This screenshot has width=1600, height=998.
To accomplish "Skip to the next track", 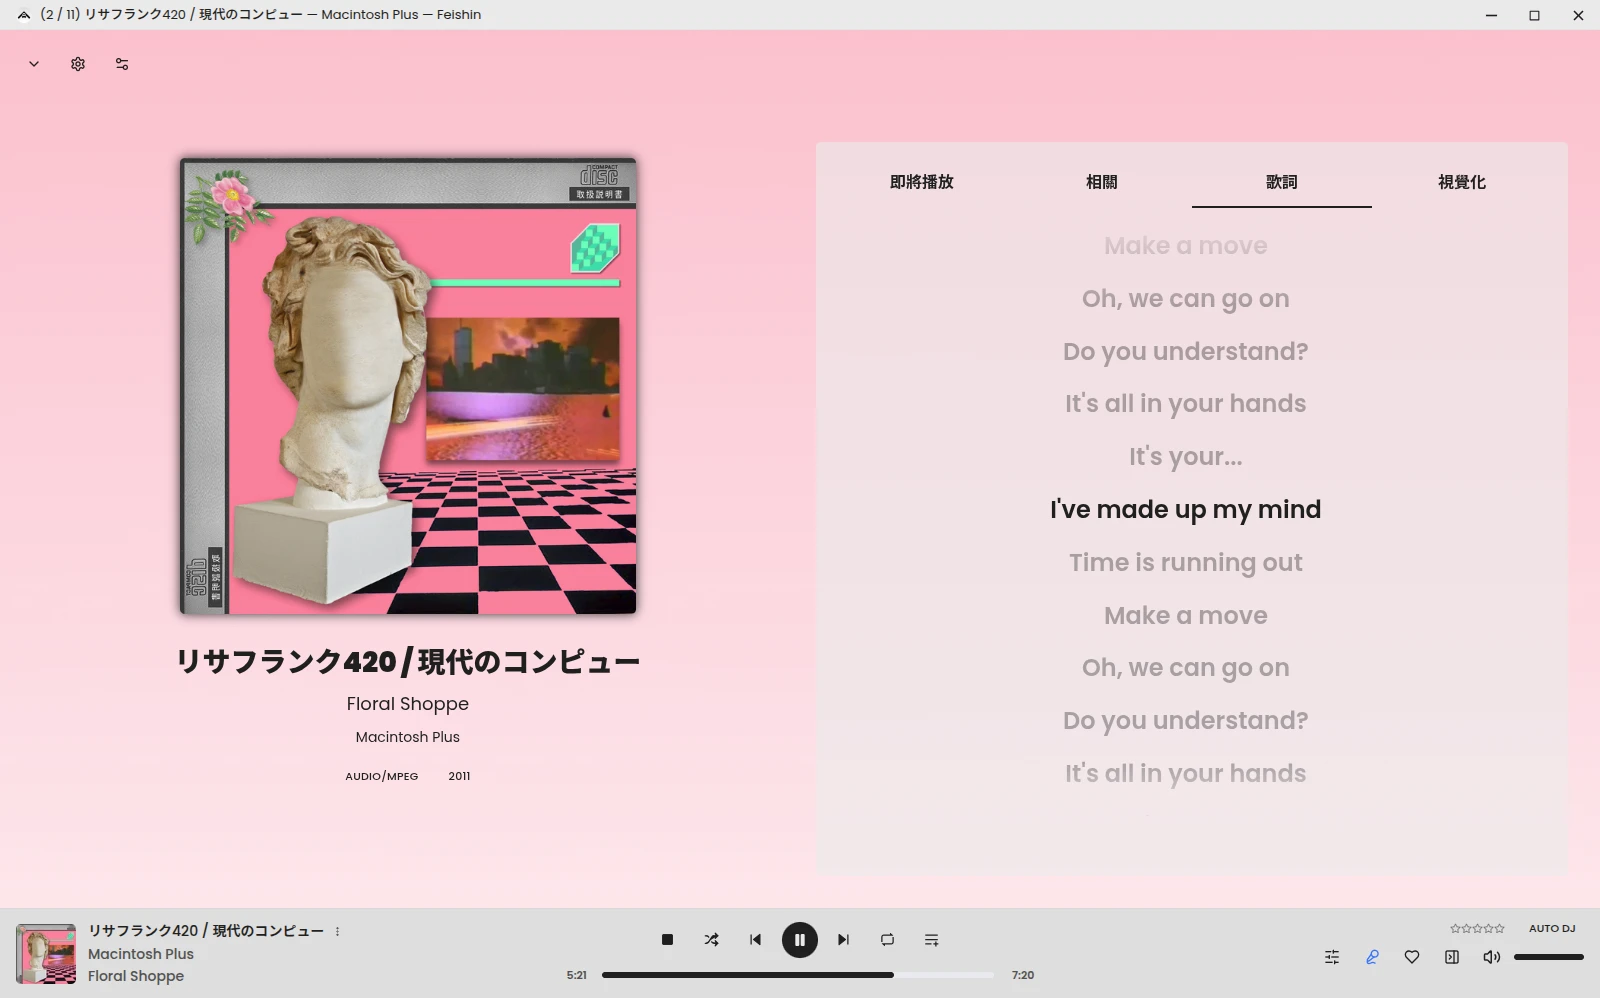I will click(843, 940).
